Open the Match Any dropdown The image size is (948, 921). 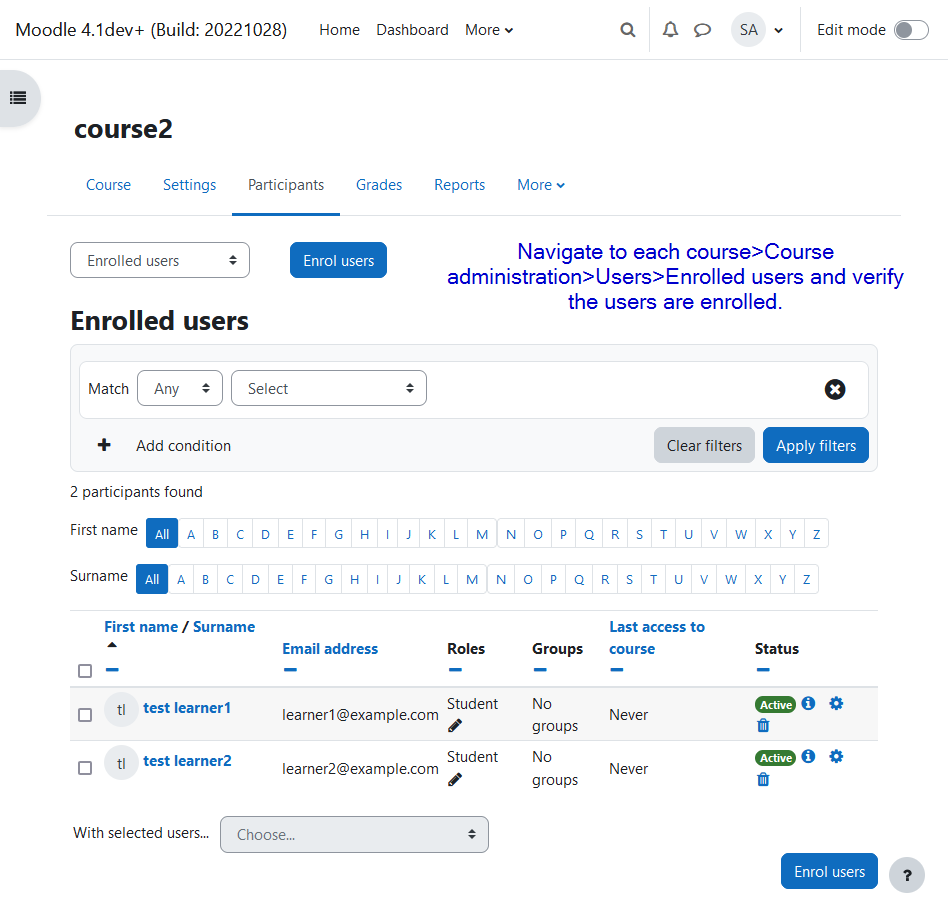(180, 388)
